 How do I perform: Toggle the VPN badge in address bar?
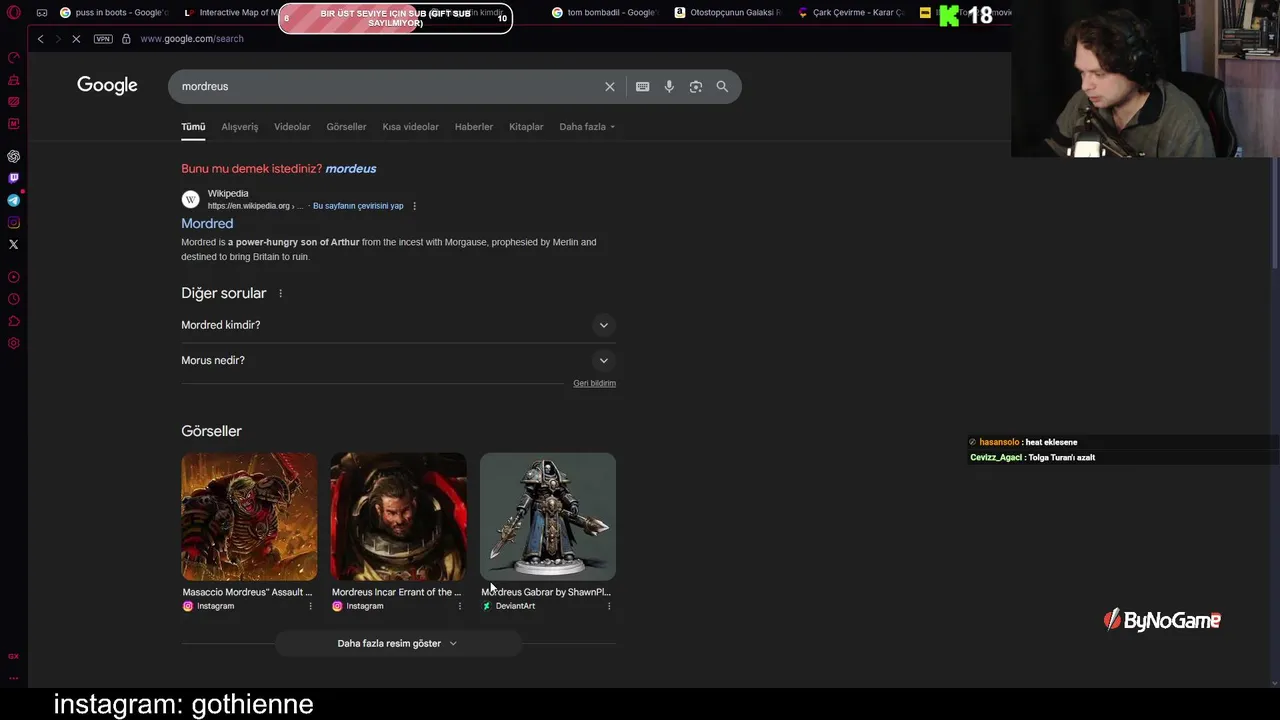(103, 39)
